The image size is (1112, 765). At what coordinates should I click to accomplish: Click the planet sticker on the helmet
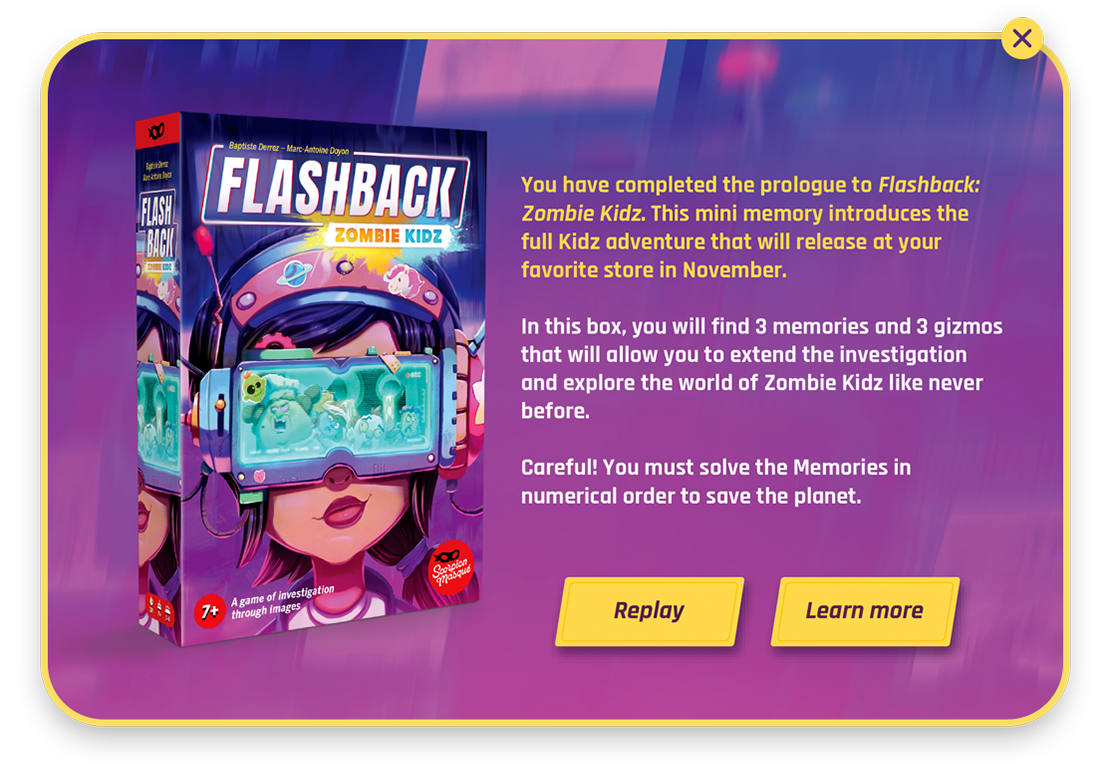[x=294, y=273]
